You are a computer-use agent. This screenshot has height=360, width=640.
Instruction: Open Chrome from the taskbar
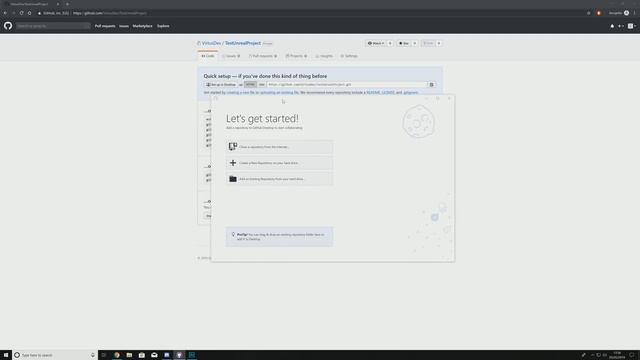click(117, 355)
